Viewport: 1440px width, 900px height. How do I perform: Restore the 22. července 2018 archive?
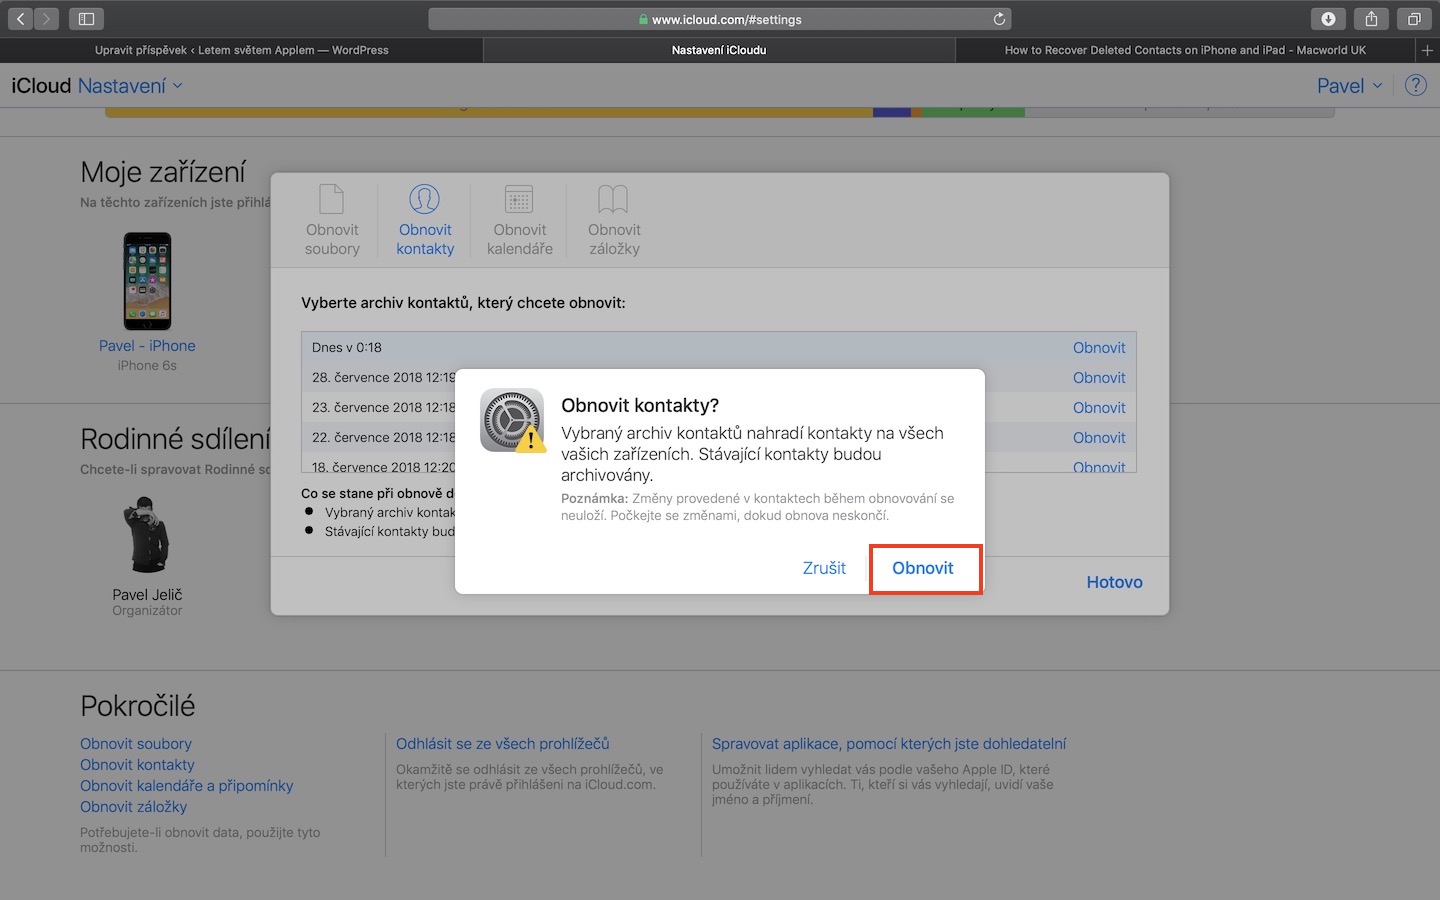coord(1099,438)
